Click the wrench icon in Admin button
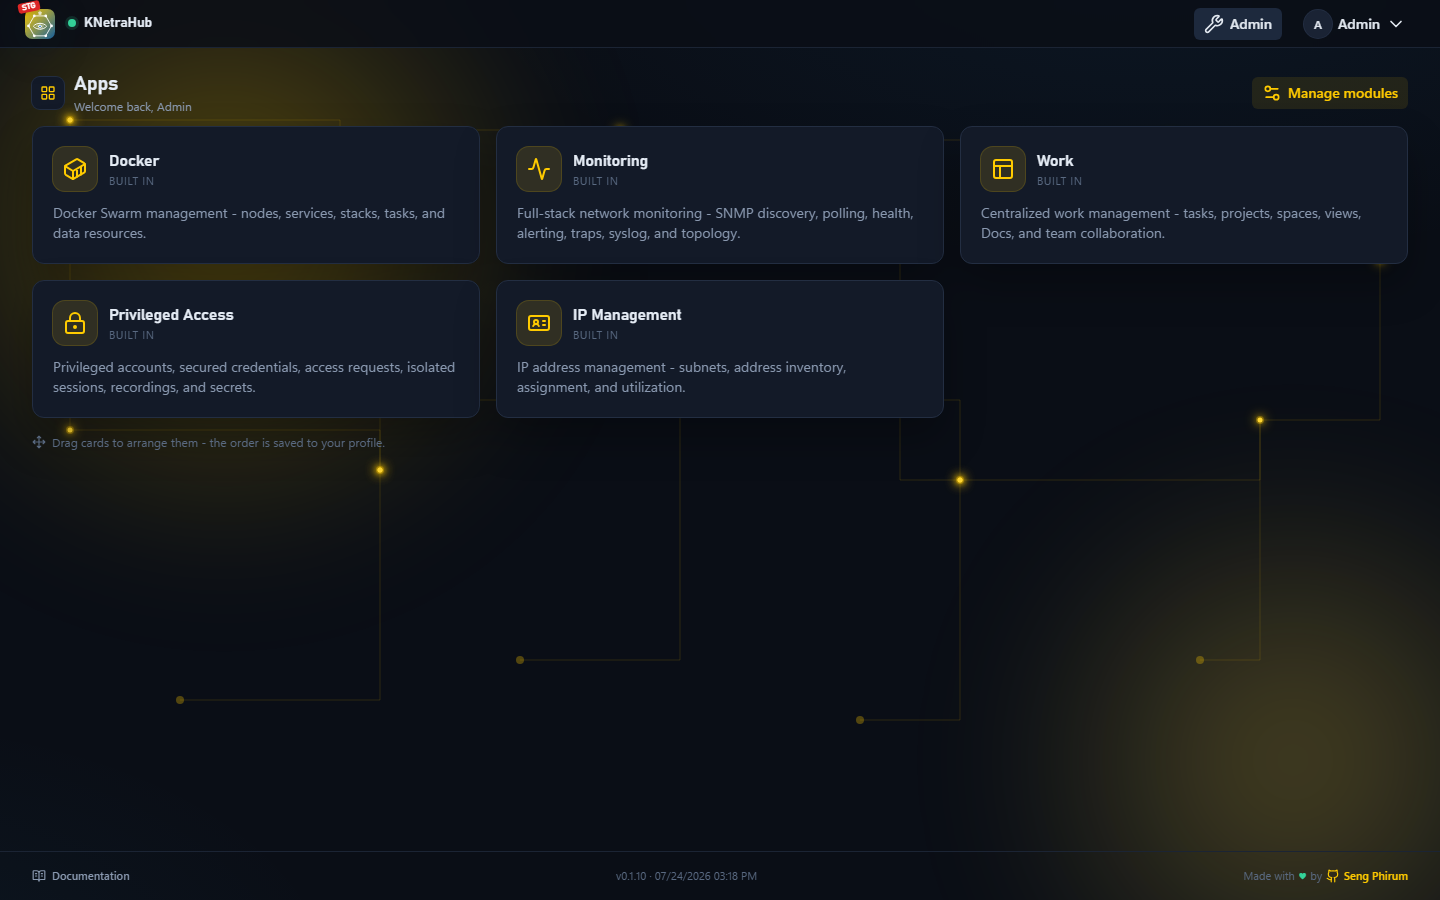The image size is (1440, 900). pyautogui.click(x=1214, y=24)
